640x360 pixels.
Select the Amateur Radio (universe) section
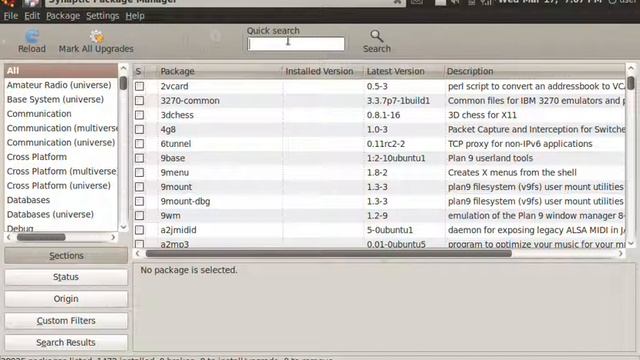(x=59, y=85)
